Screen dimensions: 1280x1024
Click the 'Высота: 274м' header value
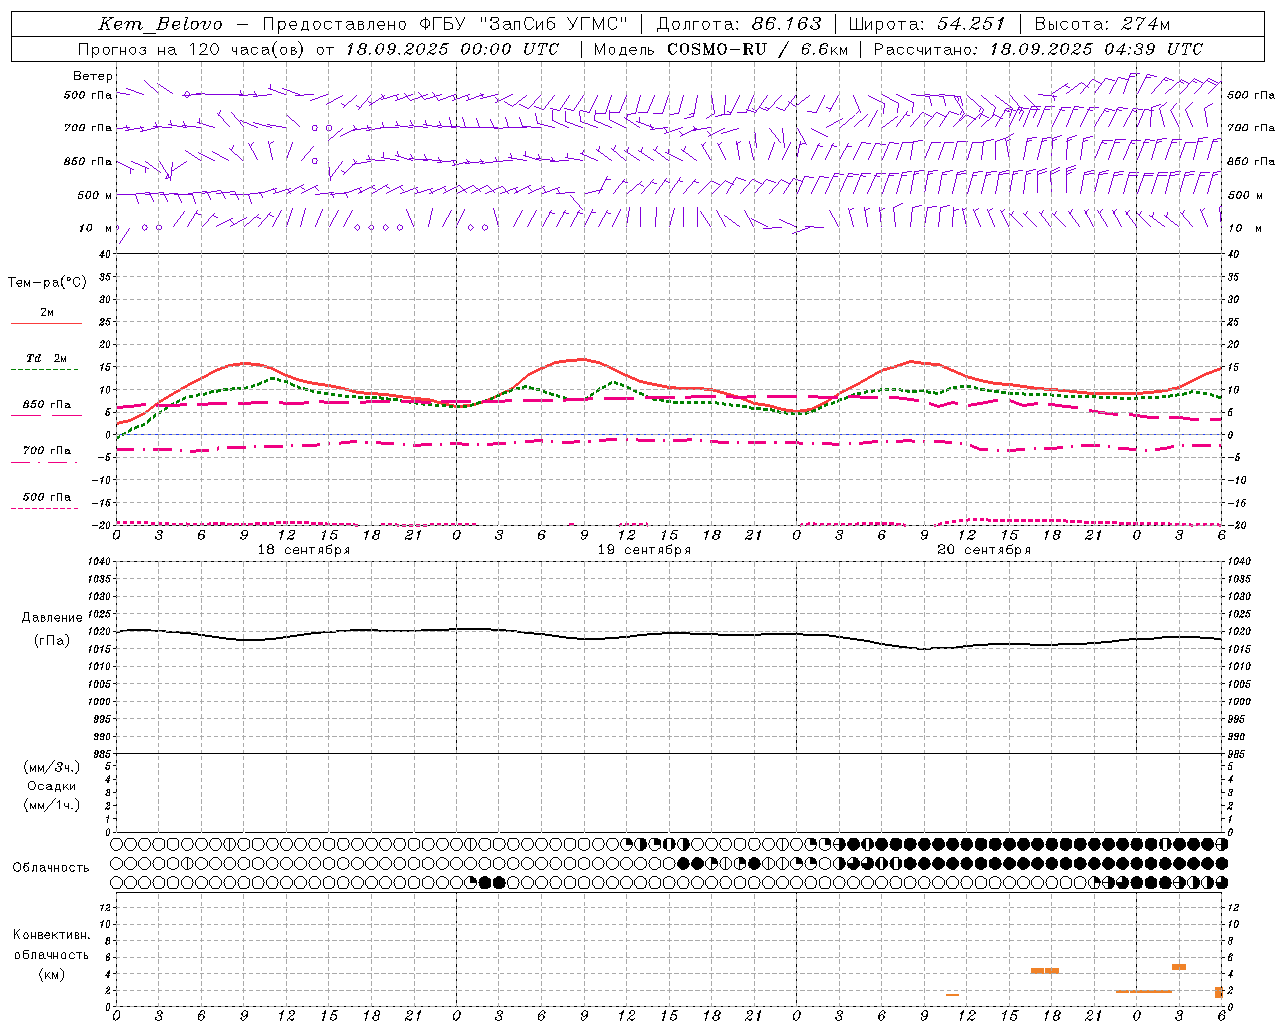click(1102, 24)
